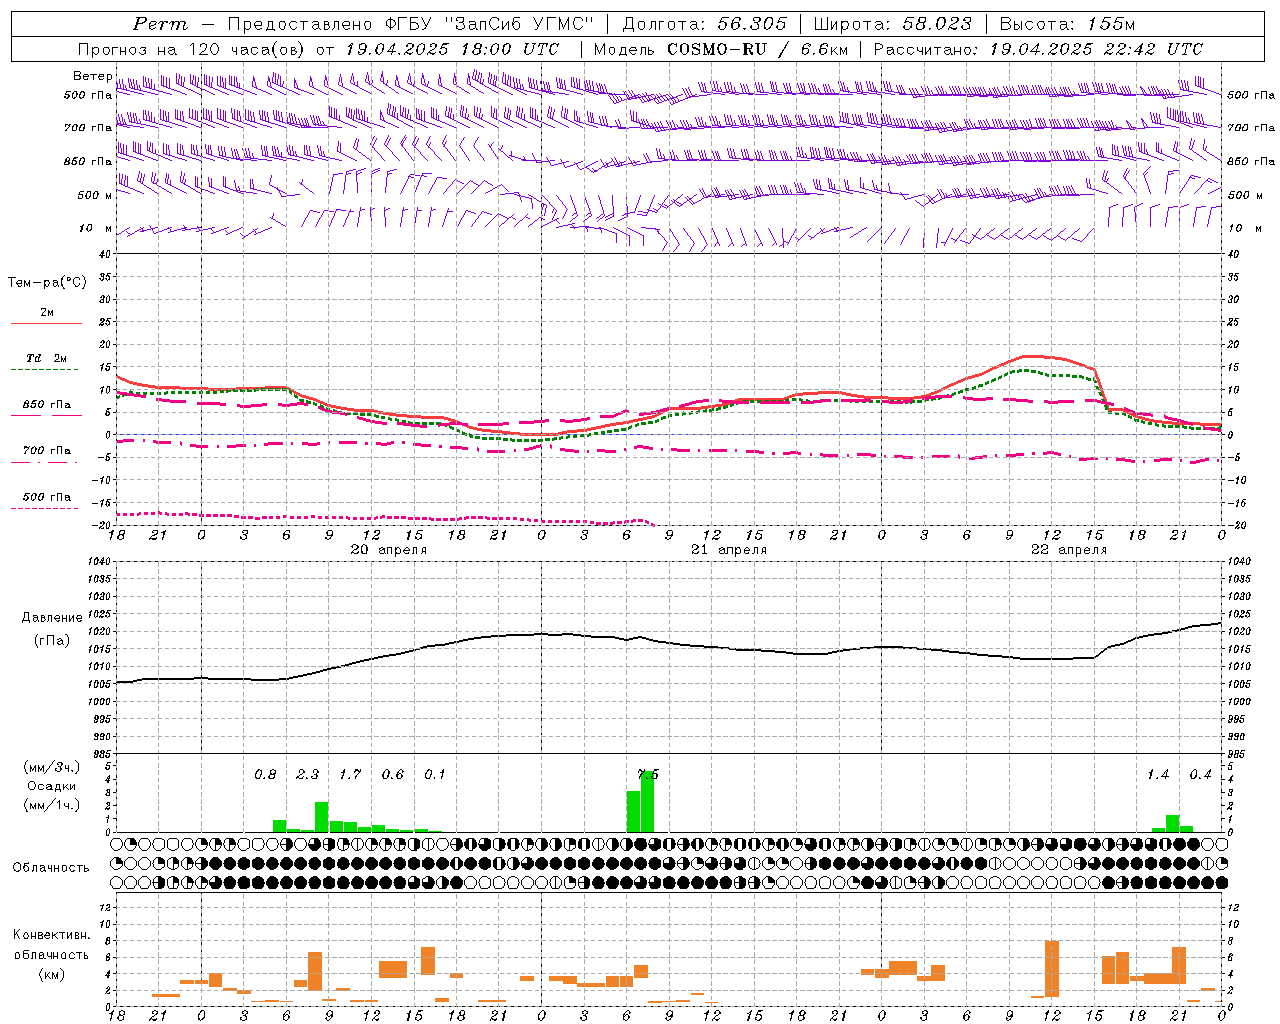This screenshot has width=1280, height=1024.
Task: Click the "(мм/3ч.)" precipitation unit label
Action: click(52, 767)
